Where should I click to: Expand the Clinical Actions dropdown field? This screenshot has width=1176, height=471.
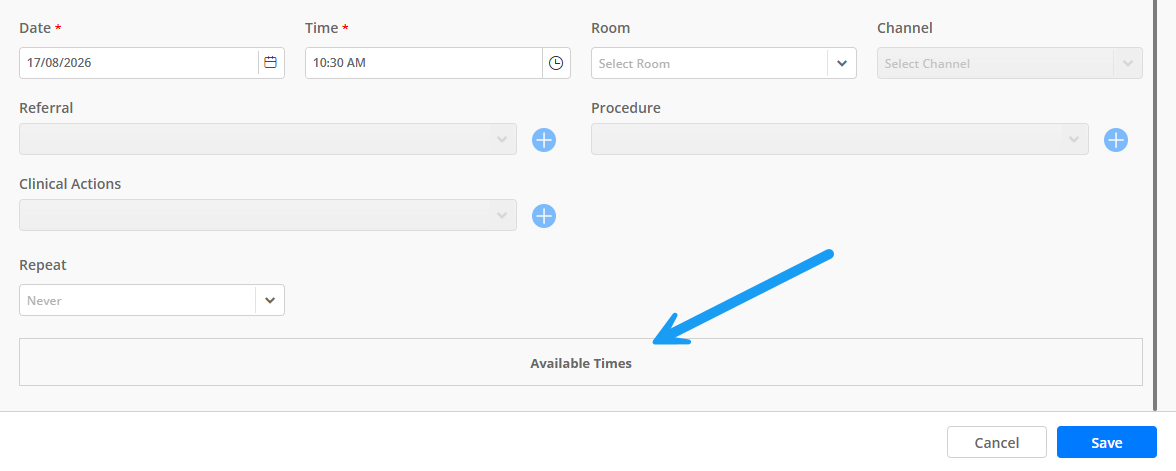point(268,215)
